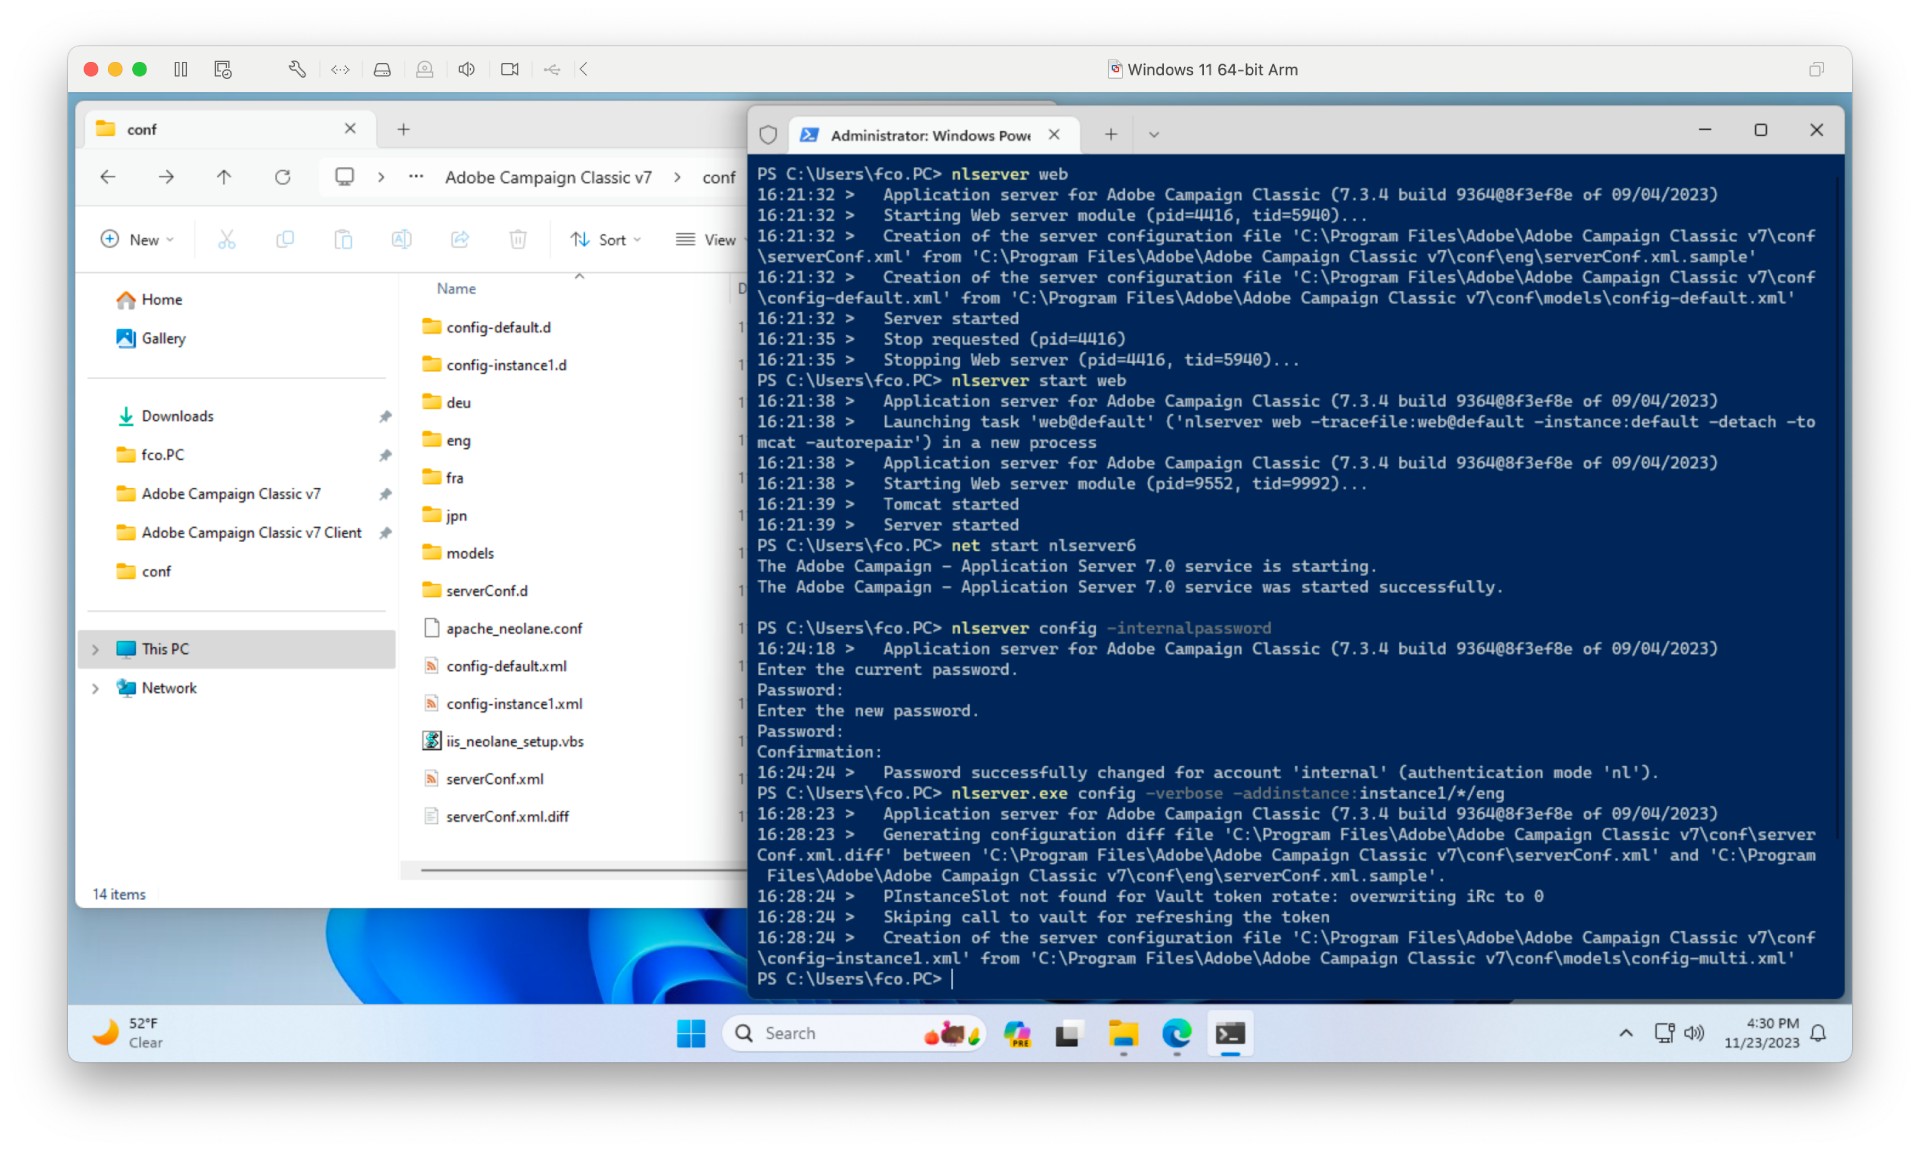Click the Start button on the taskbar

691,1033
